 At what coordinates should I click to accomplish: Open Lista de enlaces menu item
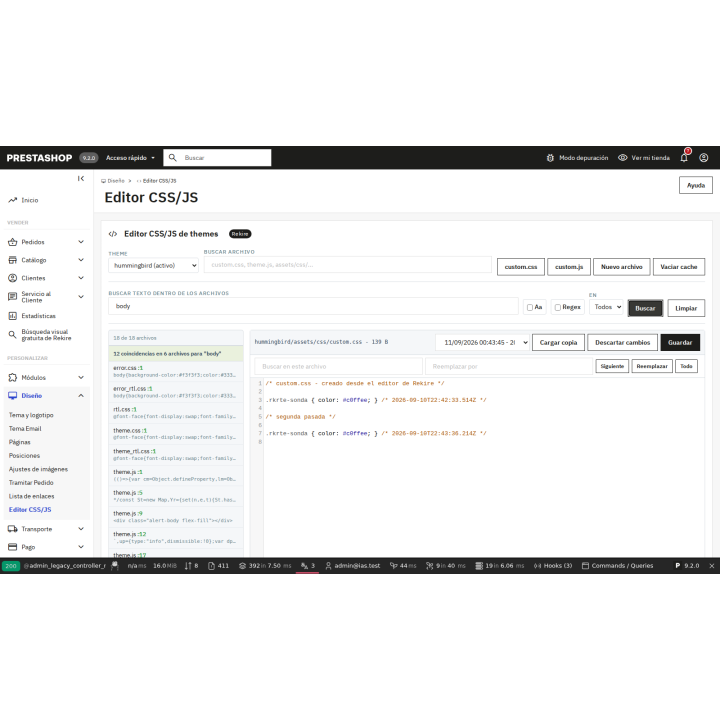tap(31, 496)
